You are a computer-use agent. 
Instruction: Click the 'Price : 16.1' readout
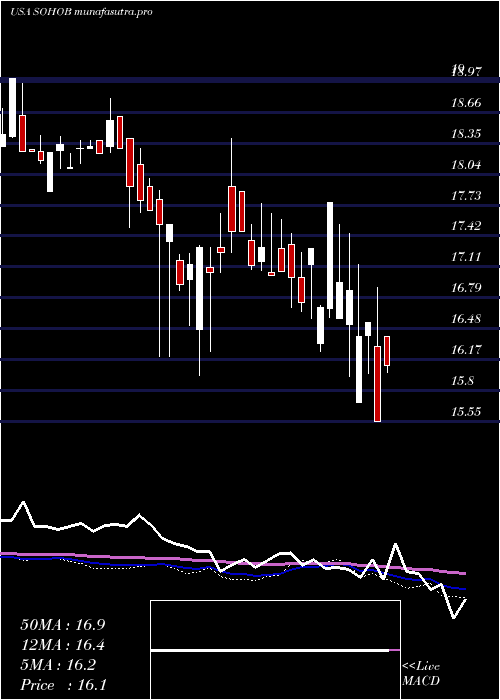point(63,685)
